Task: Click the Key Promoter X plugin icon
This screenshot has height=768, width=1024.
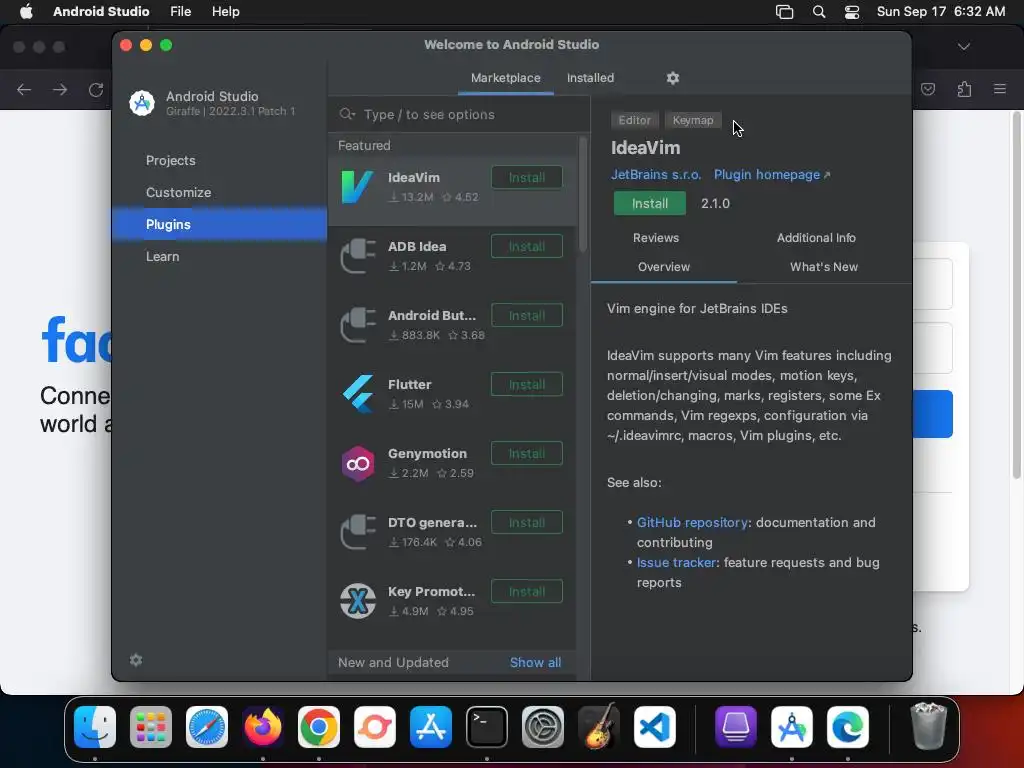Action: pos(357,601)
